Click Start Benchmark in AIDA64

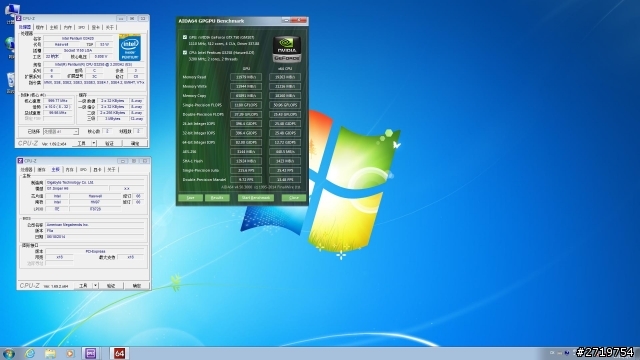click(256, 198)
